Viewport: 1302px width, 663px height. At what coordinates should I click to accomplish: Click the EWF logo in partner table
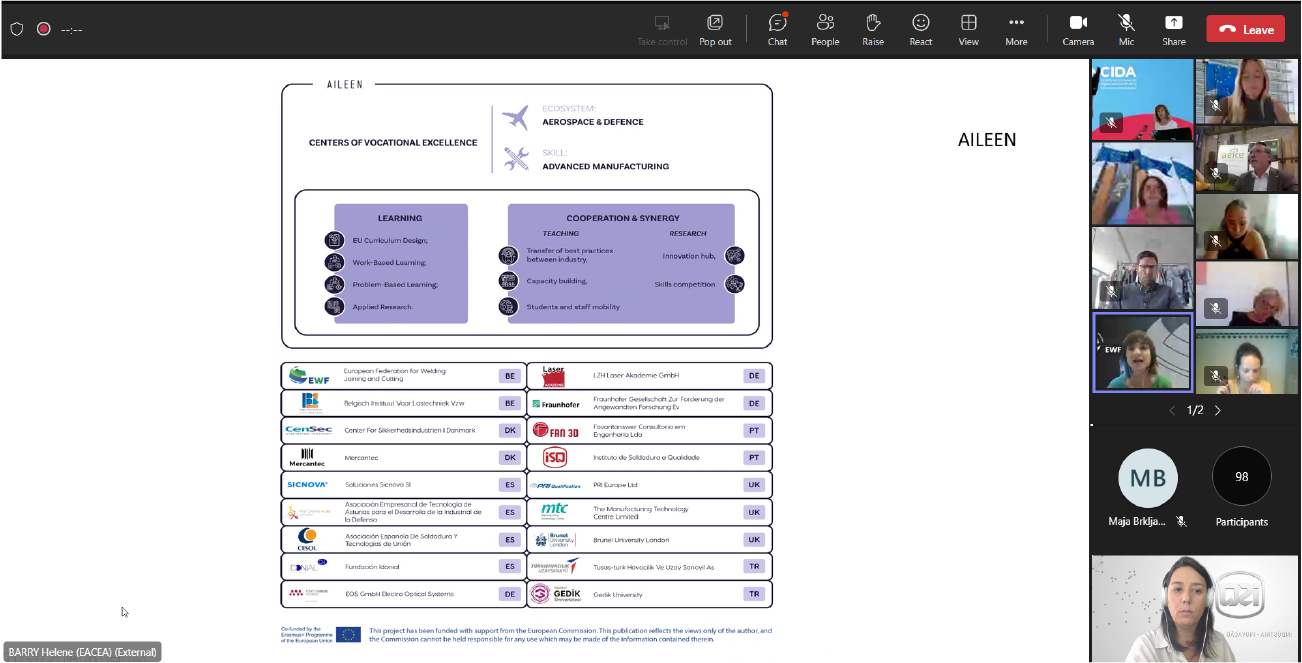pyautogui.click(x=309, y=376)
